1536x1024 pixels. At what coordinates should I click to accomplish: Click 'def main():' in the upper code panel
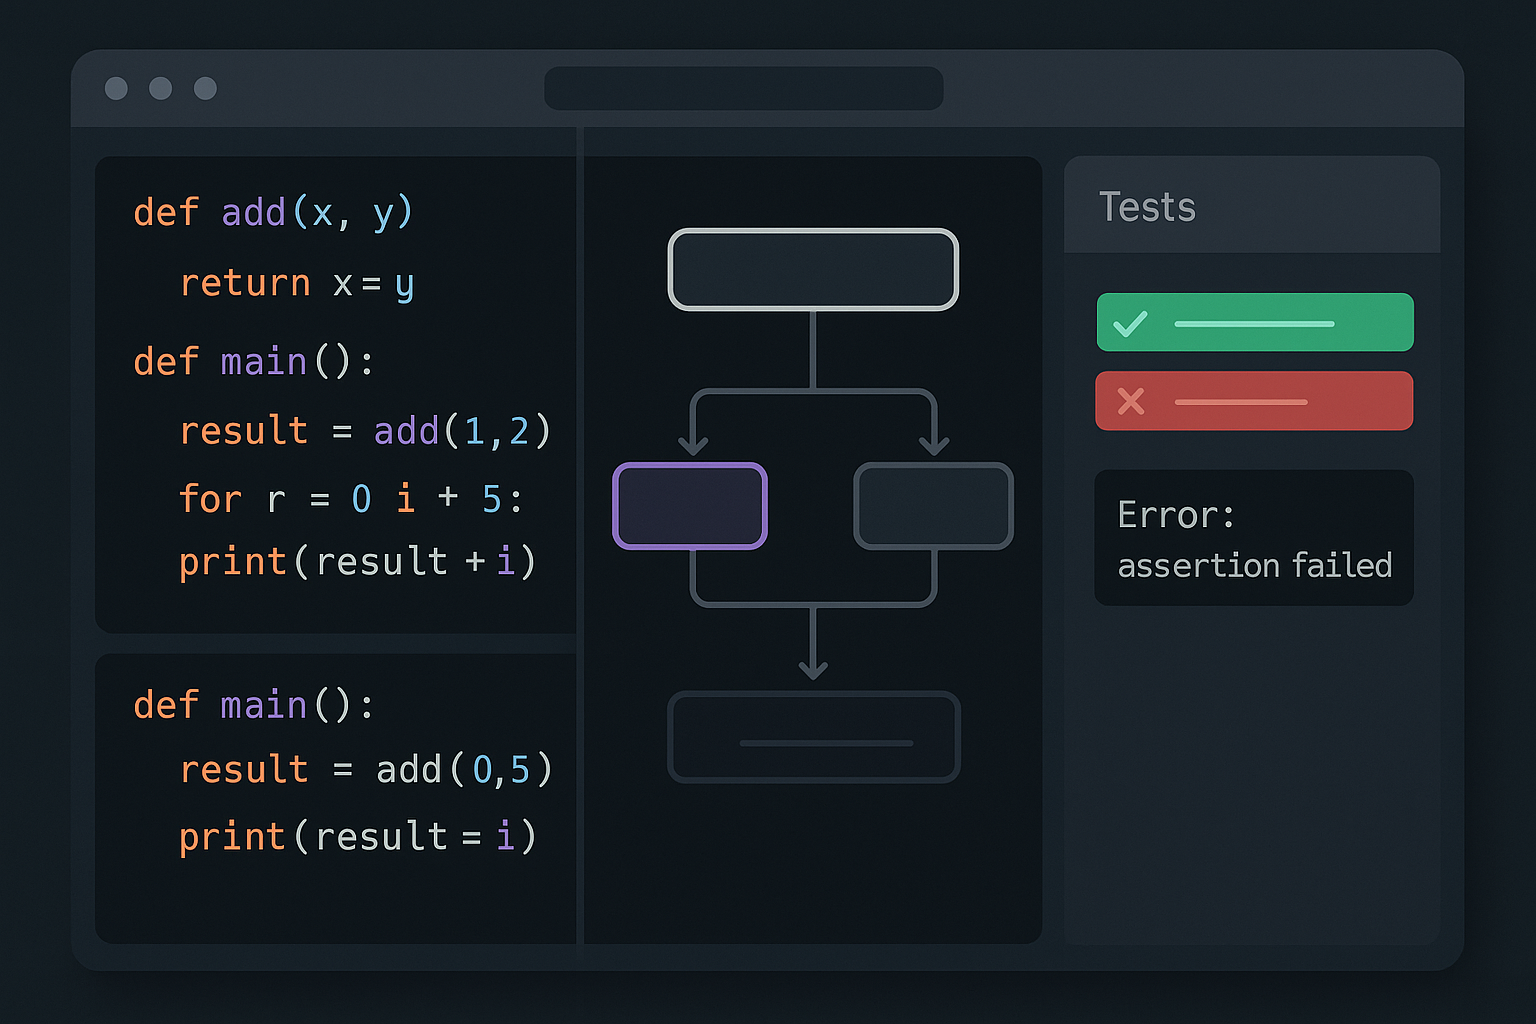point(254,361)
